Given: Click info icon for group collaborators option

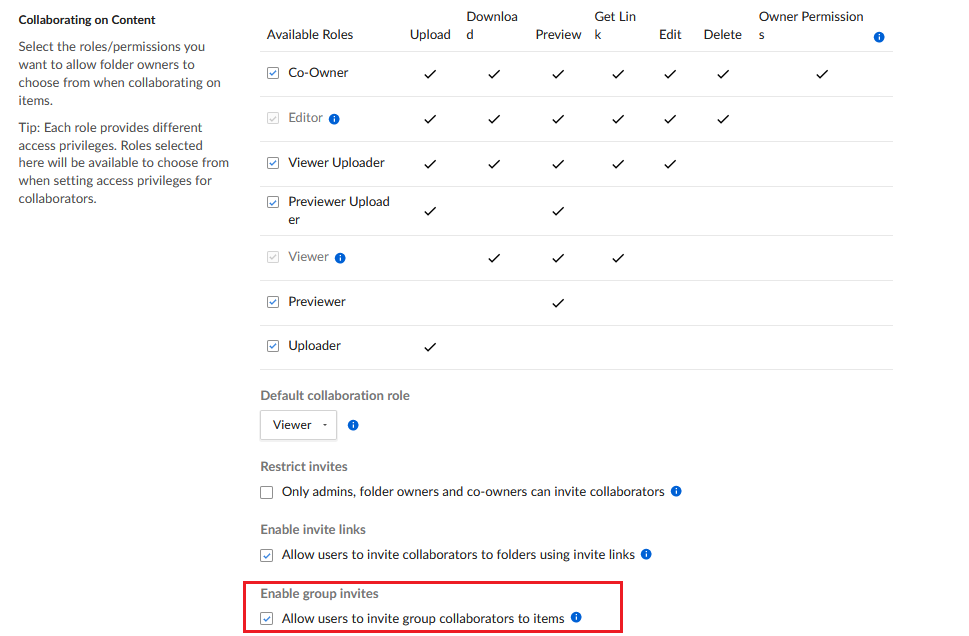Looking at the screenshot, I should coord(576,617).
